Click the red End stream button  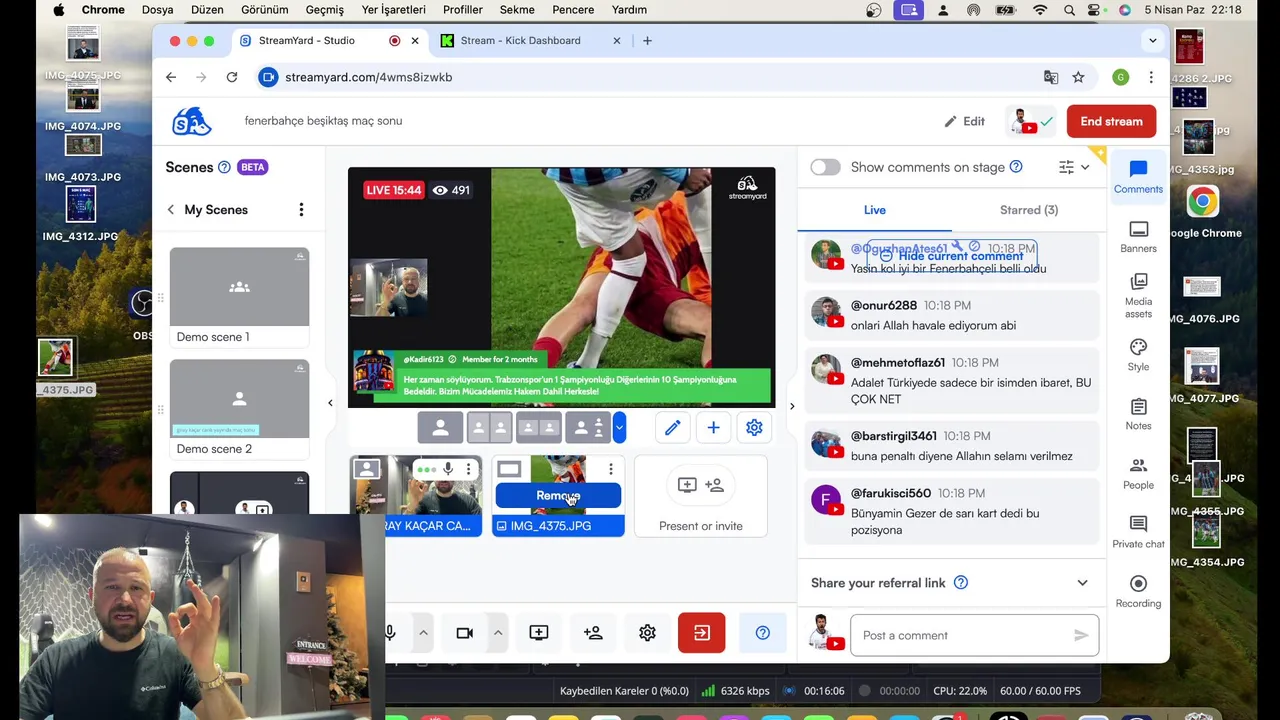[x=1111, y=121]
